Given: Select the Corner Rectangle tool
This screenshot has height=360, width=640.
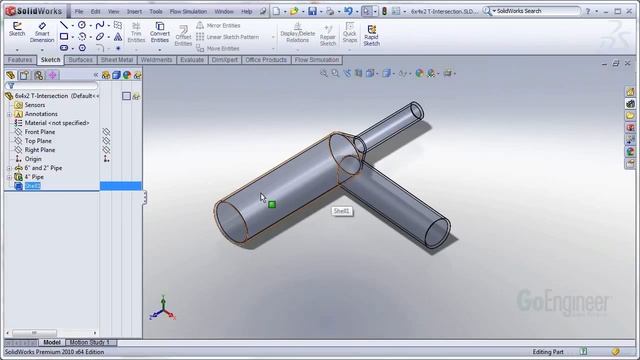Looking at the screenshot, I should tap(64, 37).
